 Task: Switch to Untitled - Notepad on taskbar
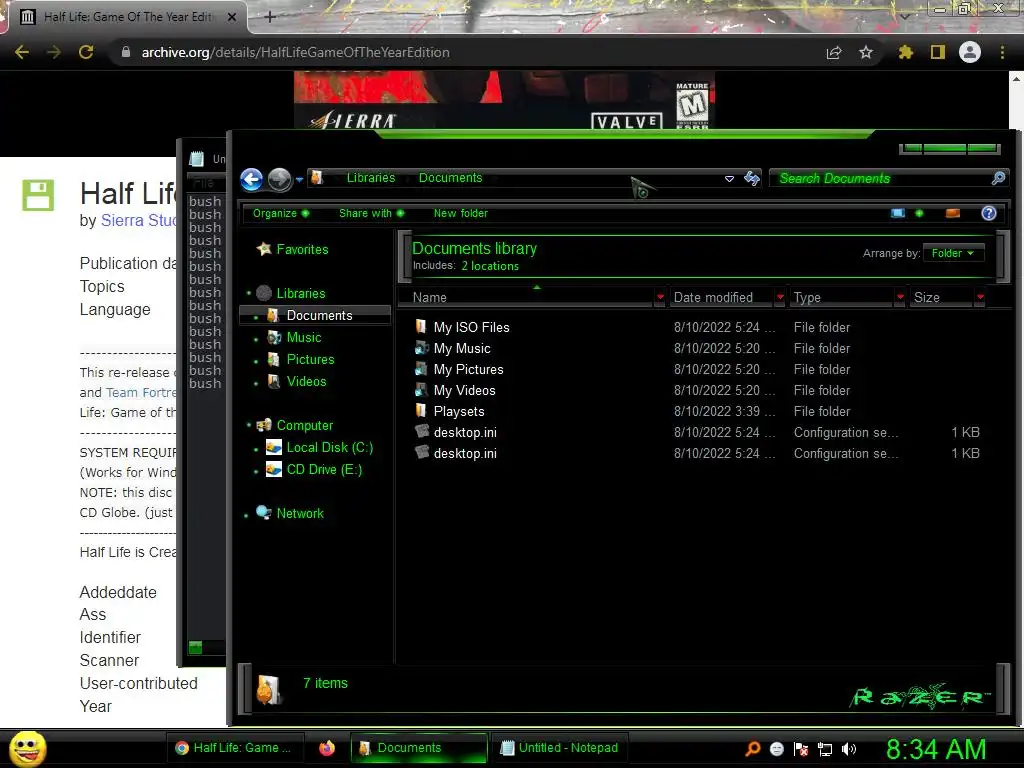tap(559, 748)
